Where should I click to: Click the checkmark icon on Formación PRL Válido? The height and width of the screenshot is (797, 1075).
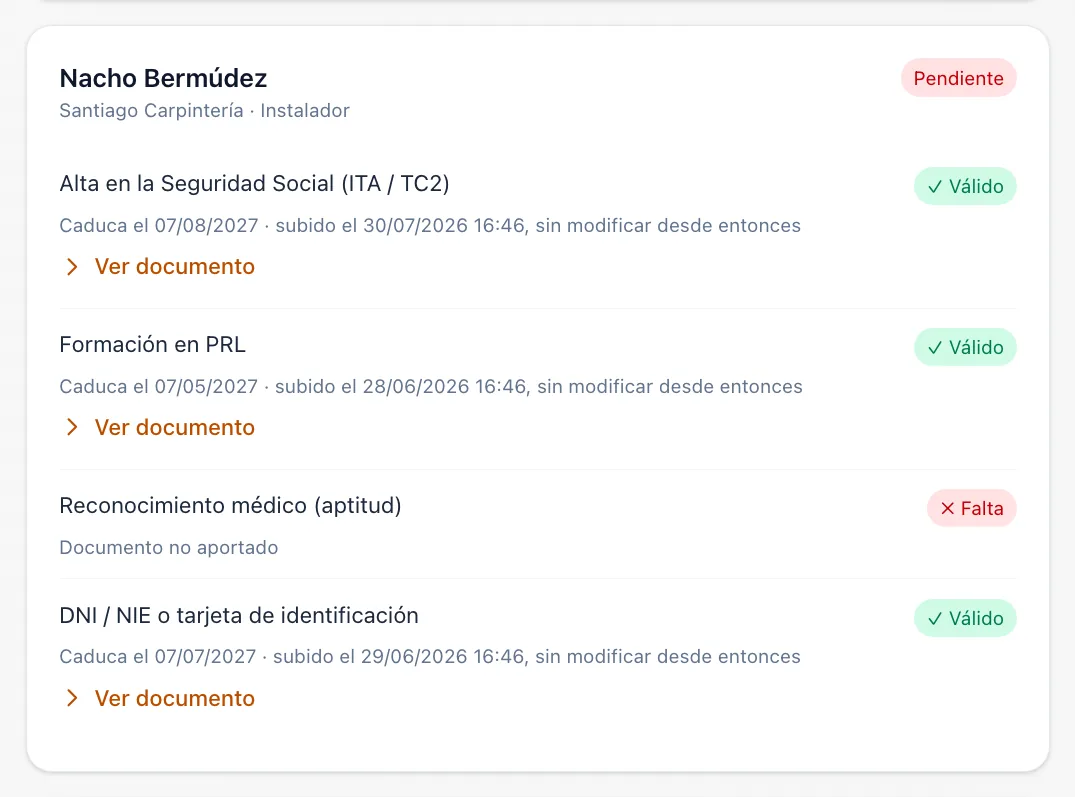934,348
